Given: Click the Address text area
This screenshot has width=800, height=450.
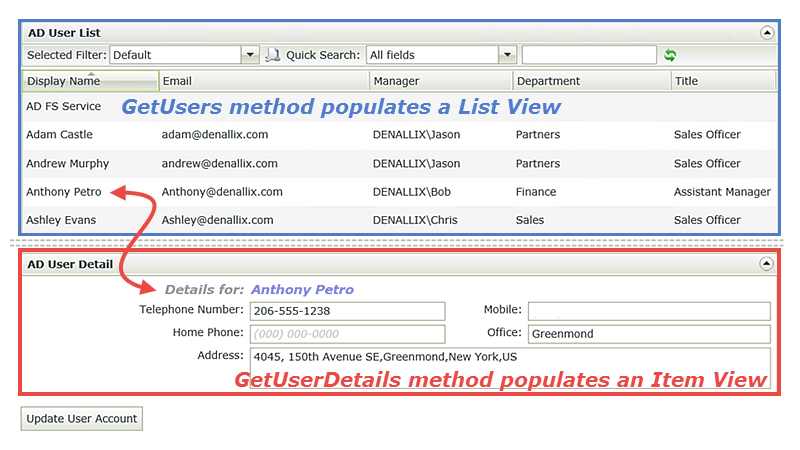Looking at the screenshot, I should click(x=510, y=368).
